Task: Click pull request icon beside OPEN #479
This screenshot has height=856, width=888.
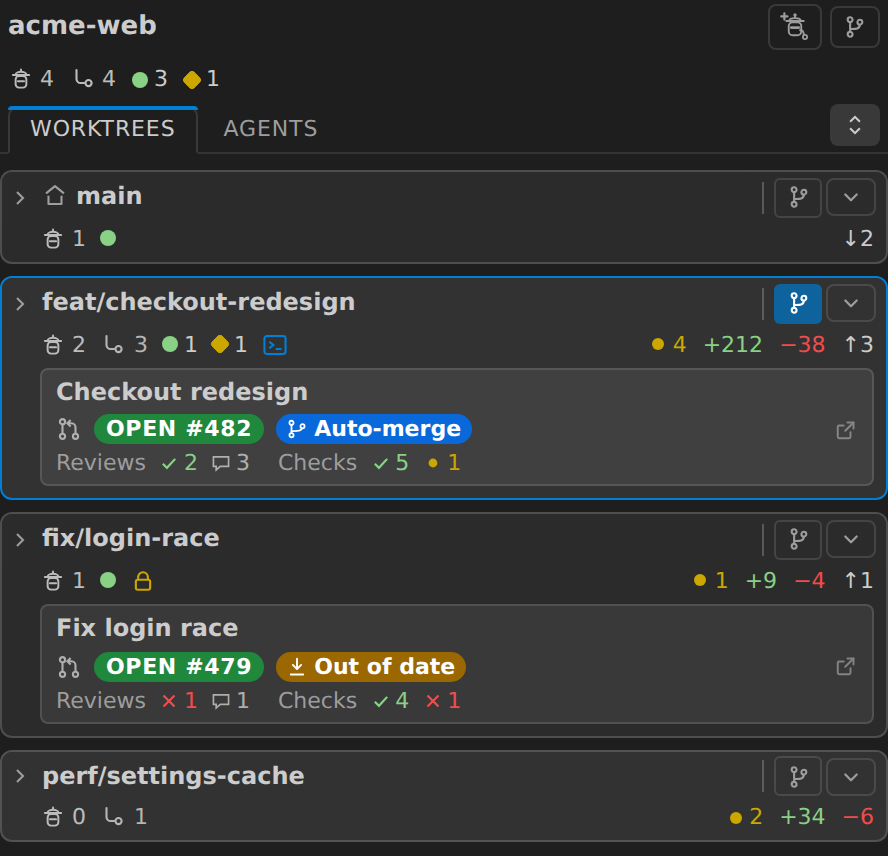Action: 69,667
